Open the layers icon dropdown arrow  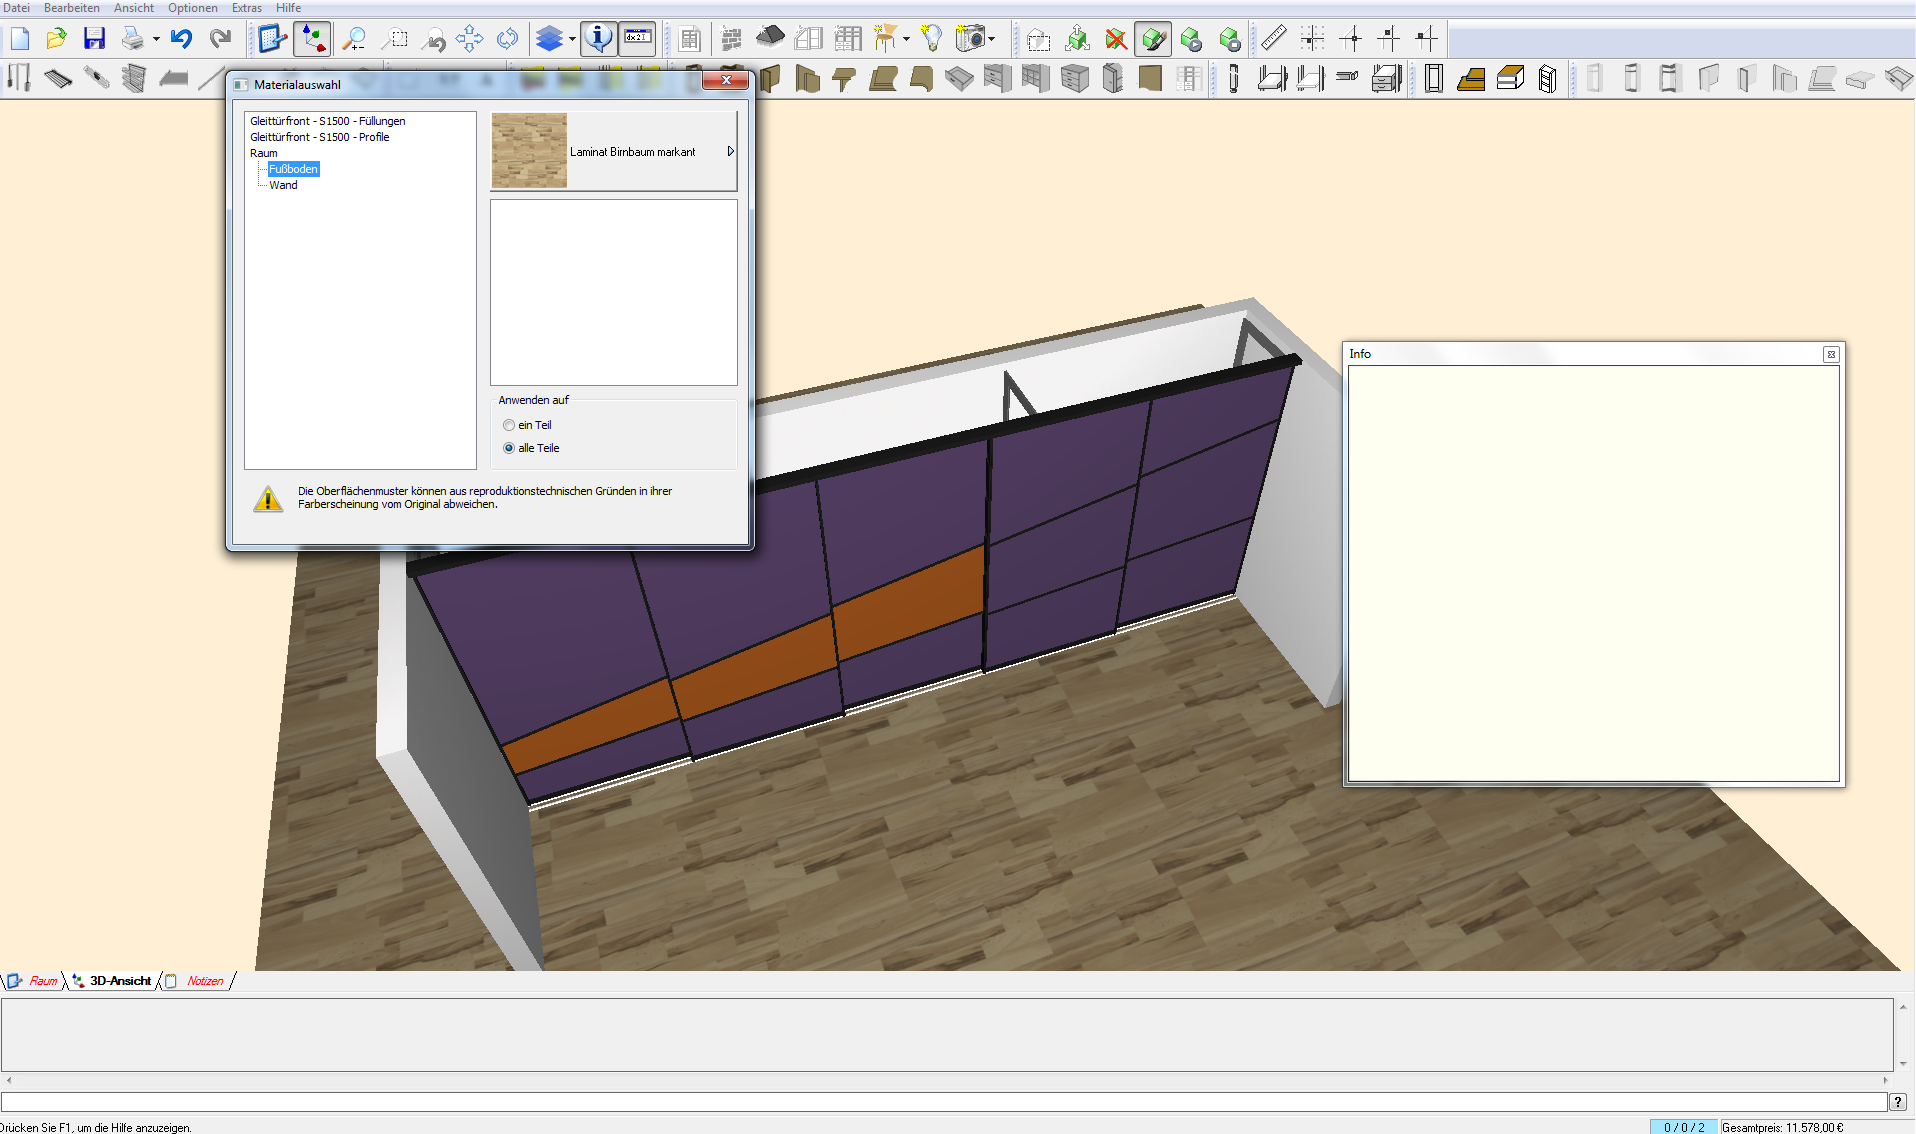pyautogui.click(x=572, y=40)
